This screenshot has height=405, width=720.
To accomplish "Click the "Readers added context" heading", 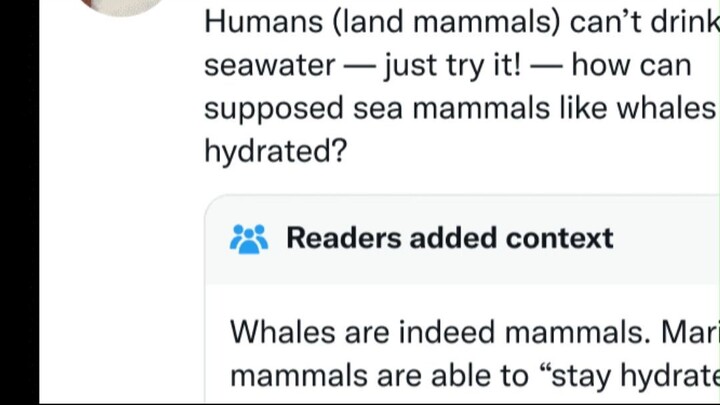I will [x=449, y=238].
